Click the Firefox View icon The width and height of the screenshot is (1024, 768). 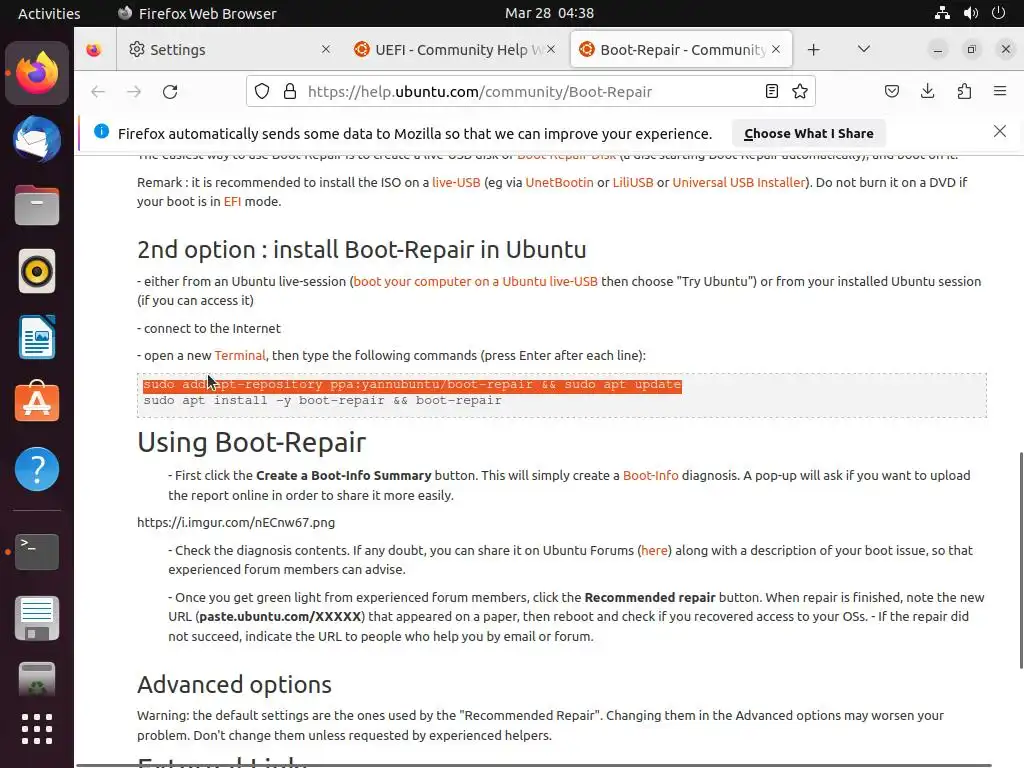94,50
